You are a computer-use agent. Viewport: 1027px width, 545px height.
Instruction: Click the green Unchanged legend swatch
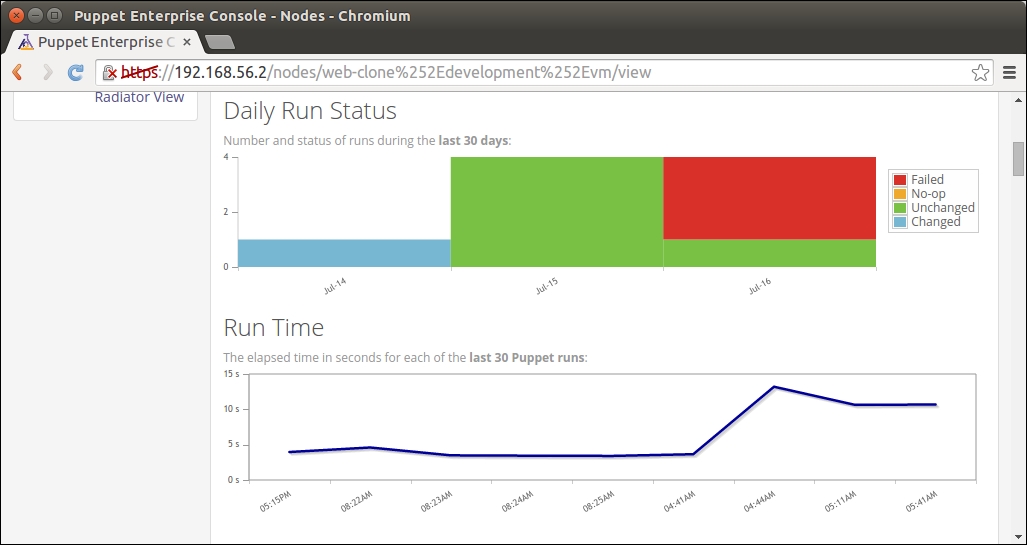(x=900, y=208)
